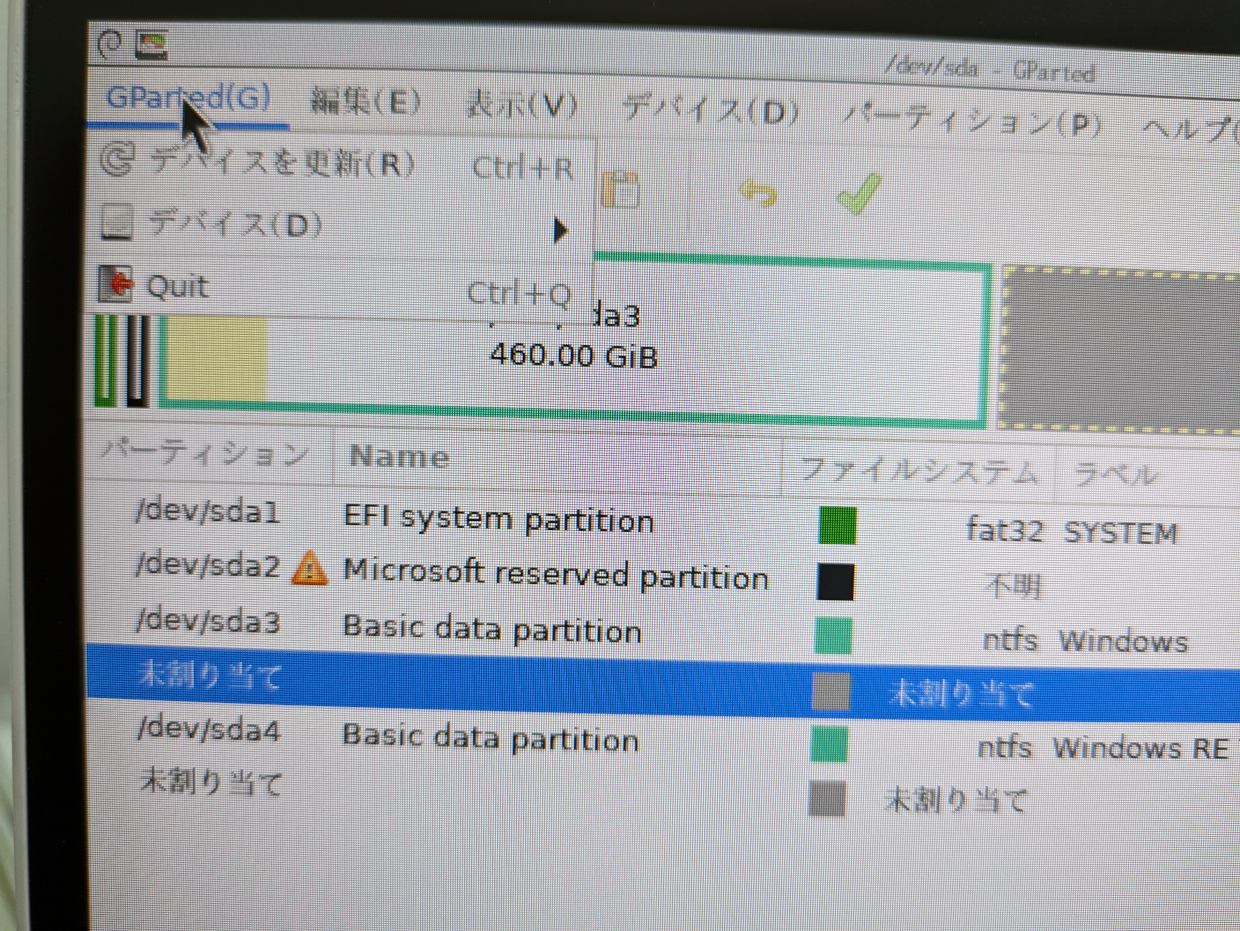1240x931 pixels.
Task: Select the /dev/sda1 partition entry
Action: tap(207, 513)
